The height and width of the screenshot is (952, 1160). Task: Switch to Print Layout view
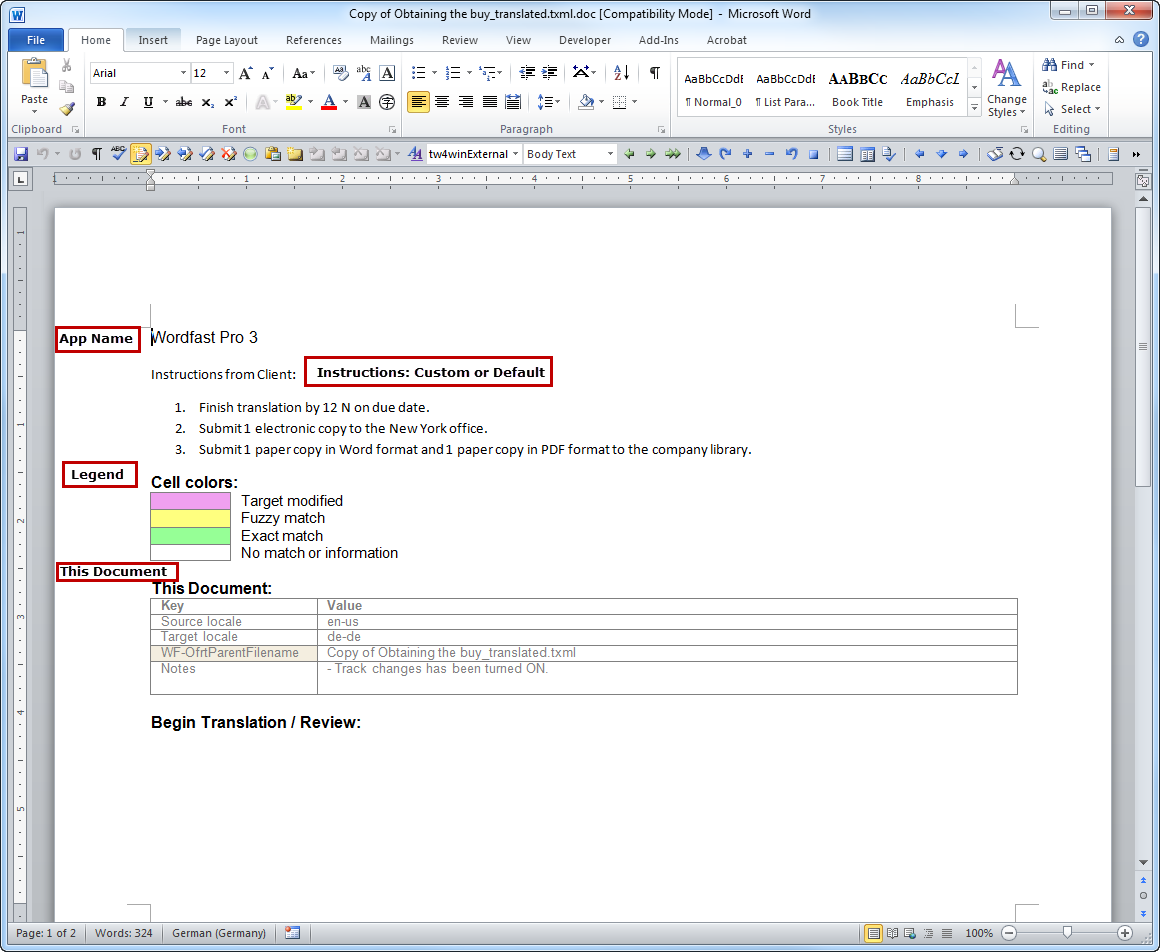point(874,934)
